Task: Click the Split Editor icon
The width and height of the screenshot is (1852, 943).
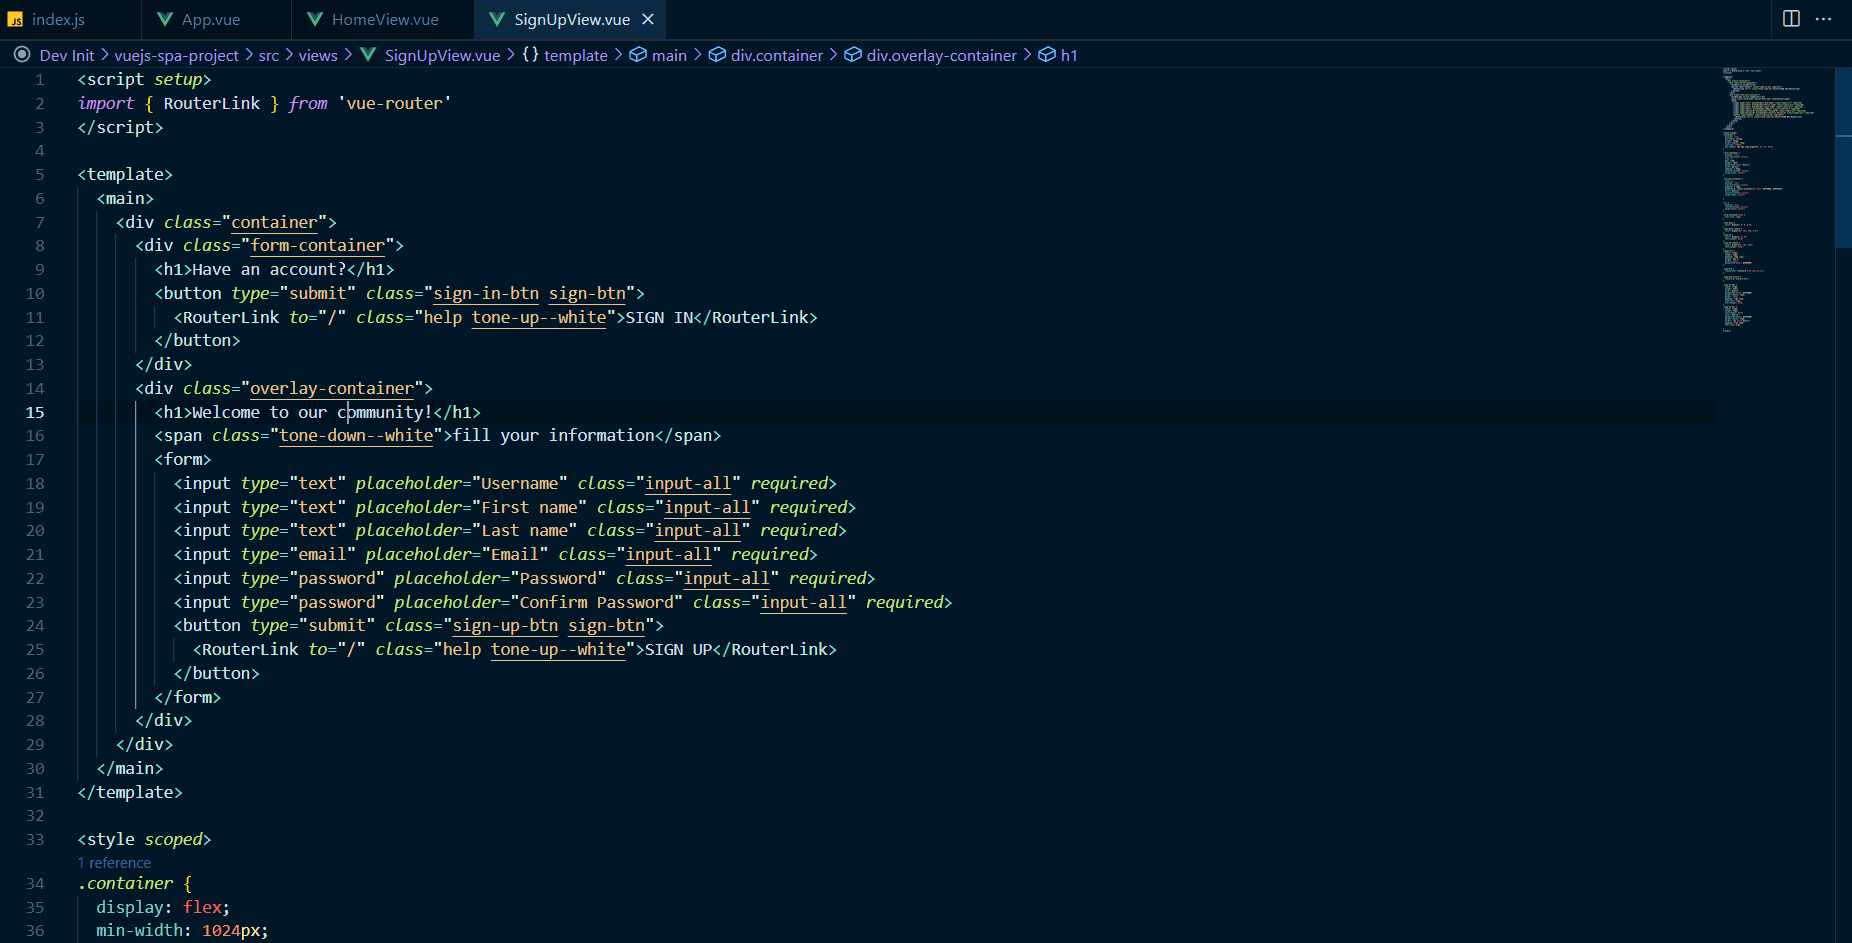Action: click(1790, 18)
